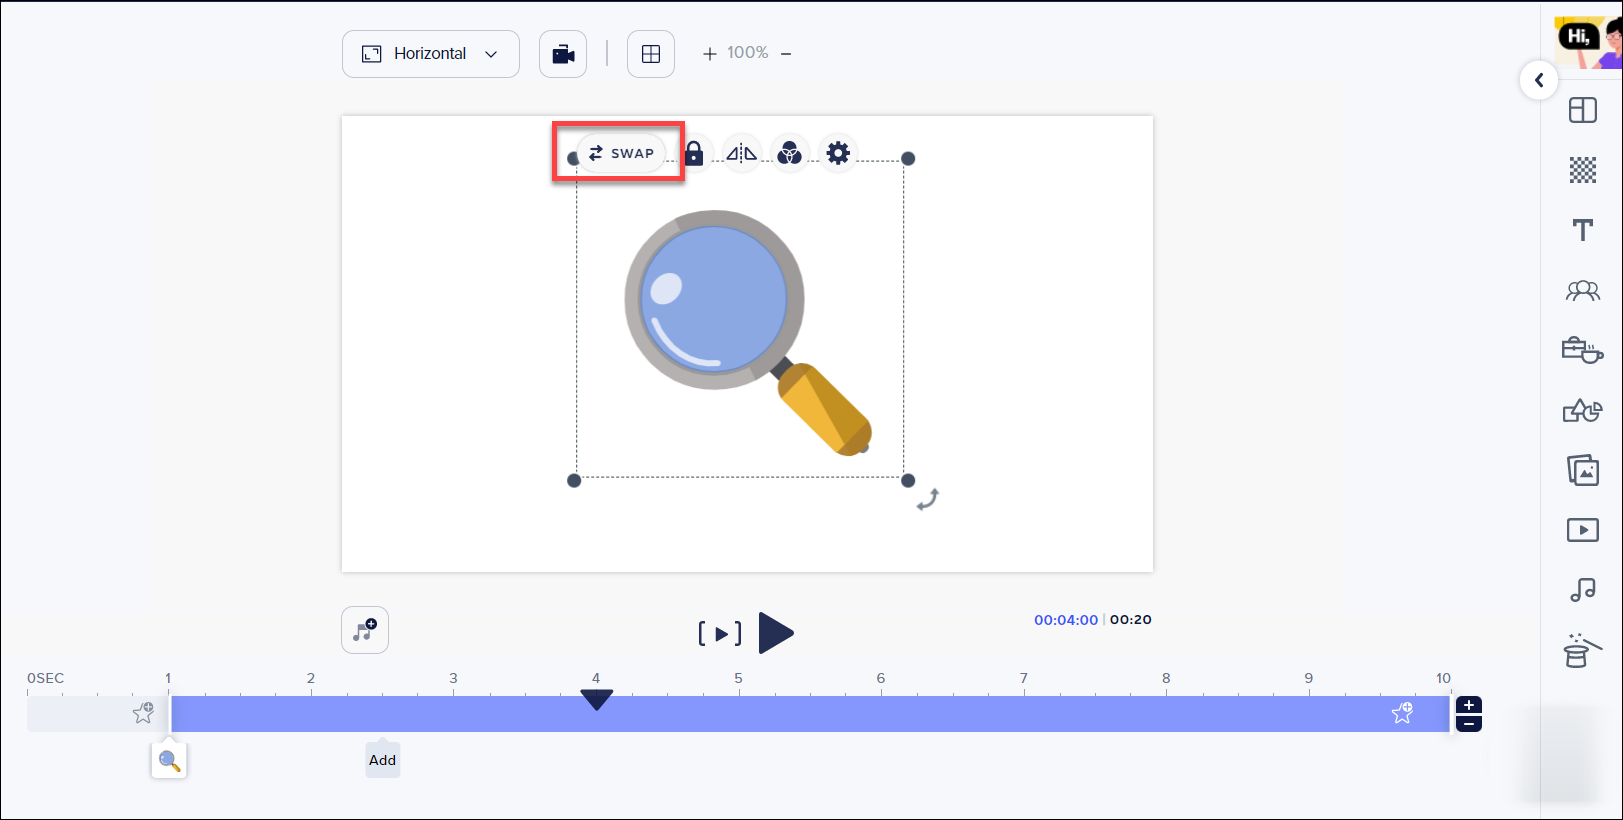Flip the magnifier image horizontally
This screenshot has height=820, width=1623.
click(x=741, y=153)
